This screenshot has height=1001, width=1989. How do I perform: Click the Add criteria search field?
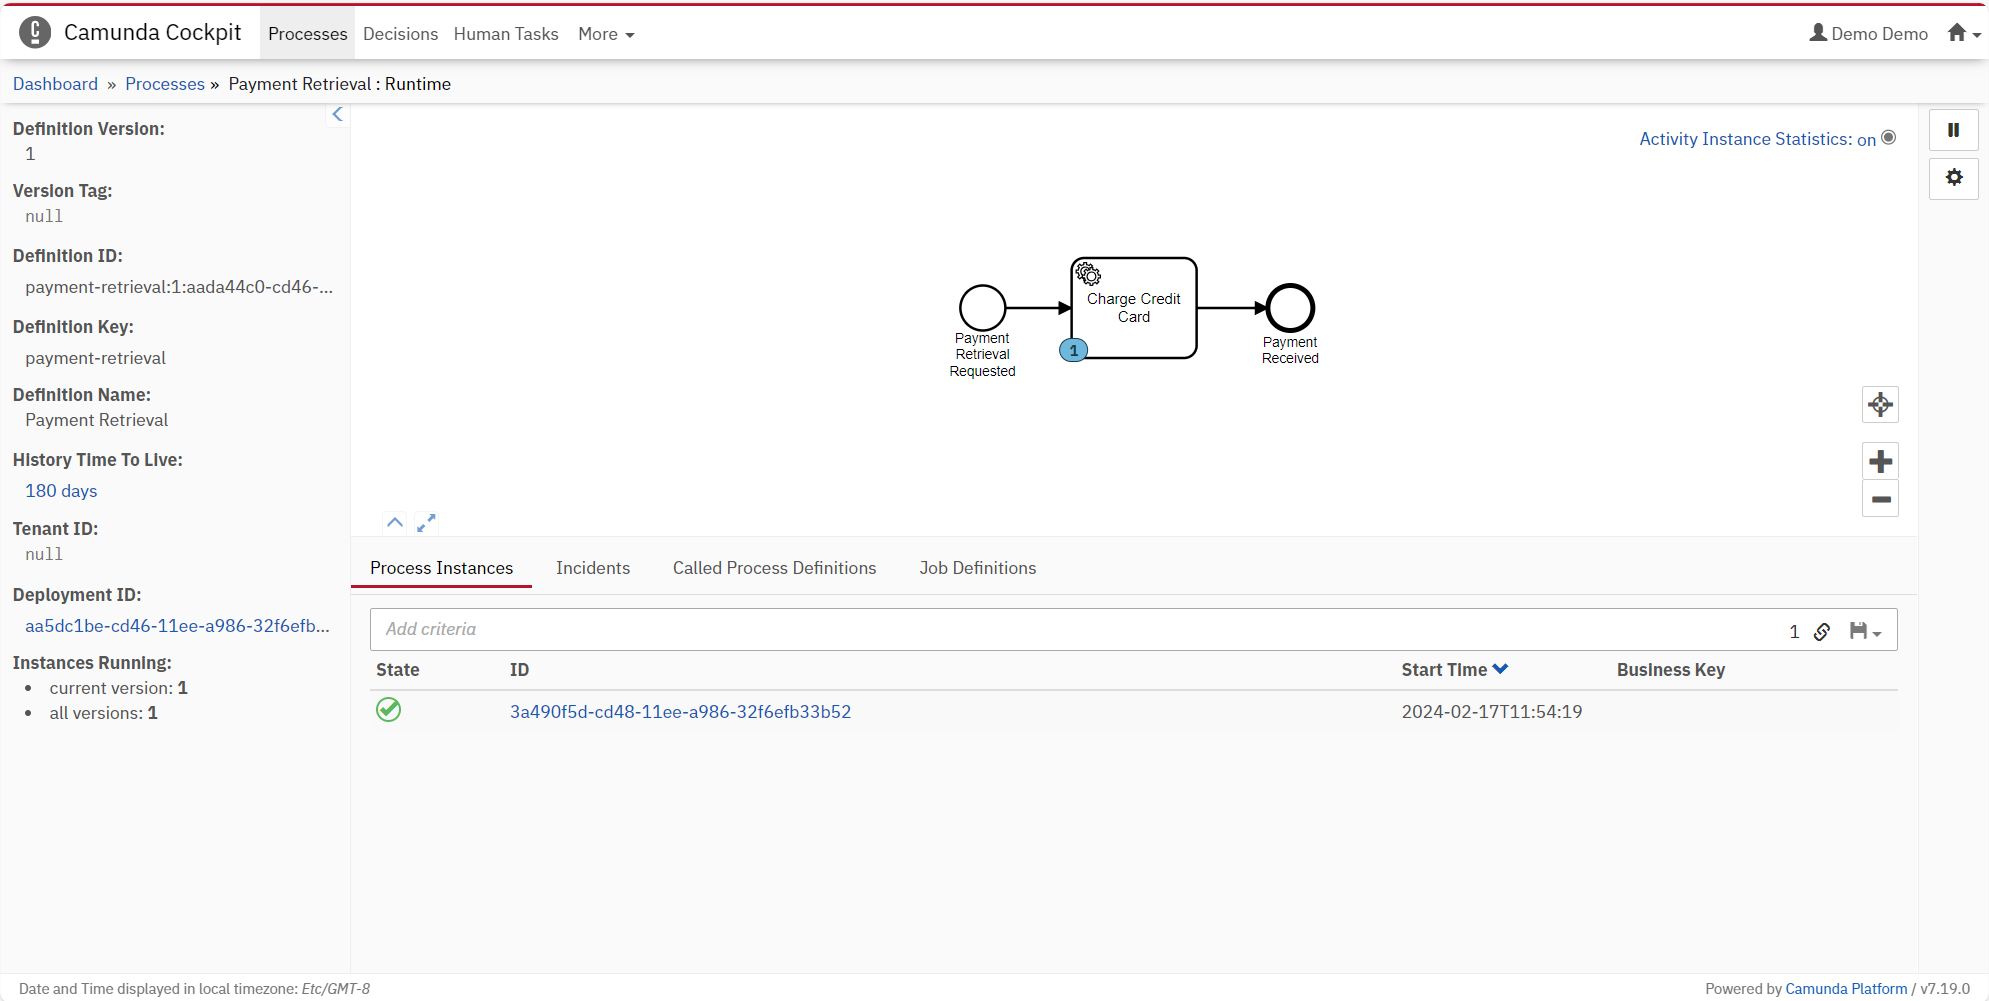(1080, 630)
